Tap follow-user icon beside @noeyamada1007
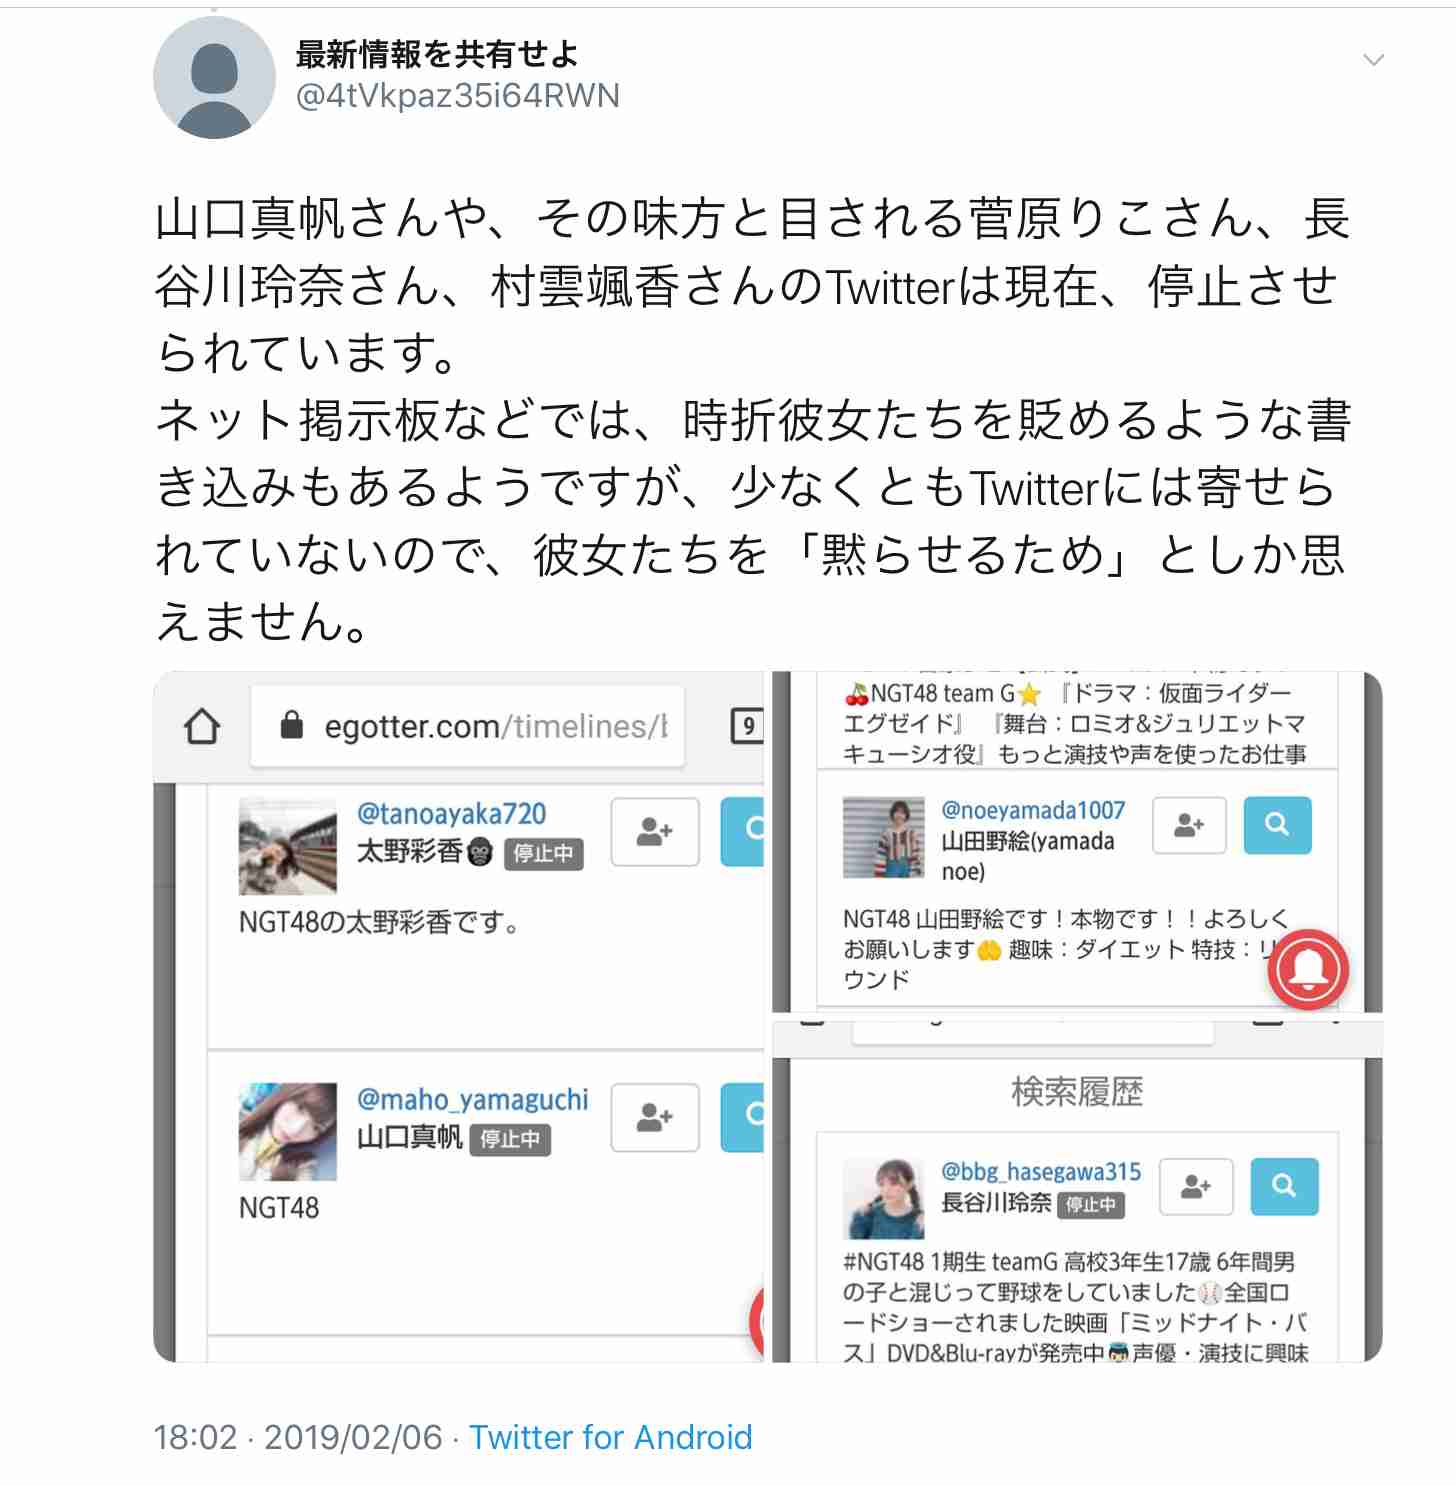 tap(1189, 825)
